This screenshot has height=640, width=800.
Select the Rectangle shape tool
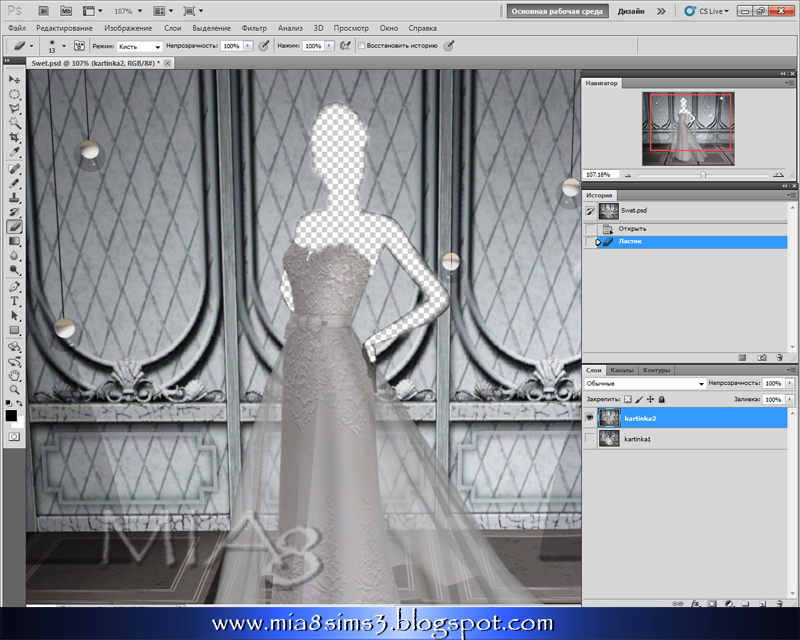pyautogui.click(x=14, y=330)
